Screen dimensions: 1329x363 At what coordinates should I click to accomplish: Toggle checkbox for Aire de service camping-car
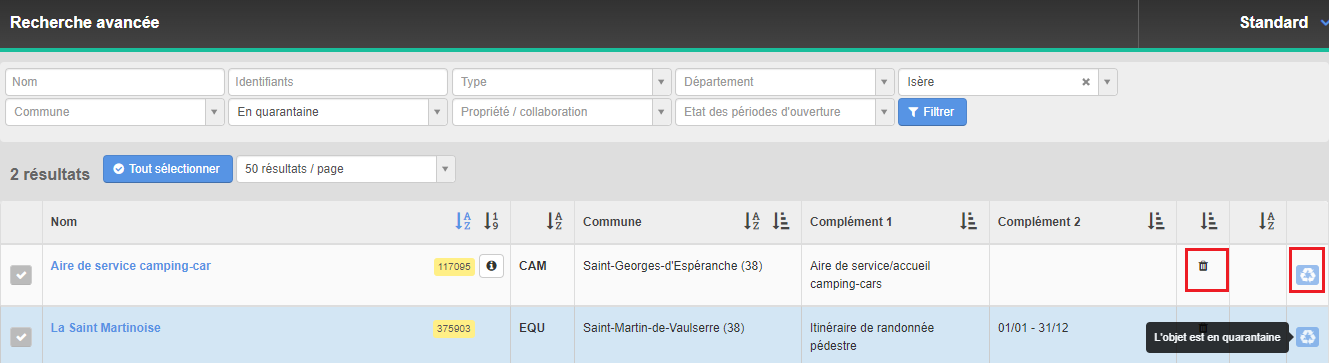click(21, 275)
